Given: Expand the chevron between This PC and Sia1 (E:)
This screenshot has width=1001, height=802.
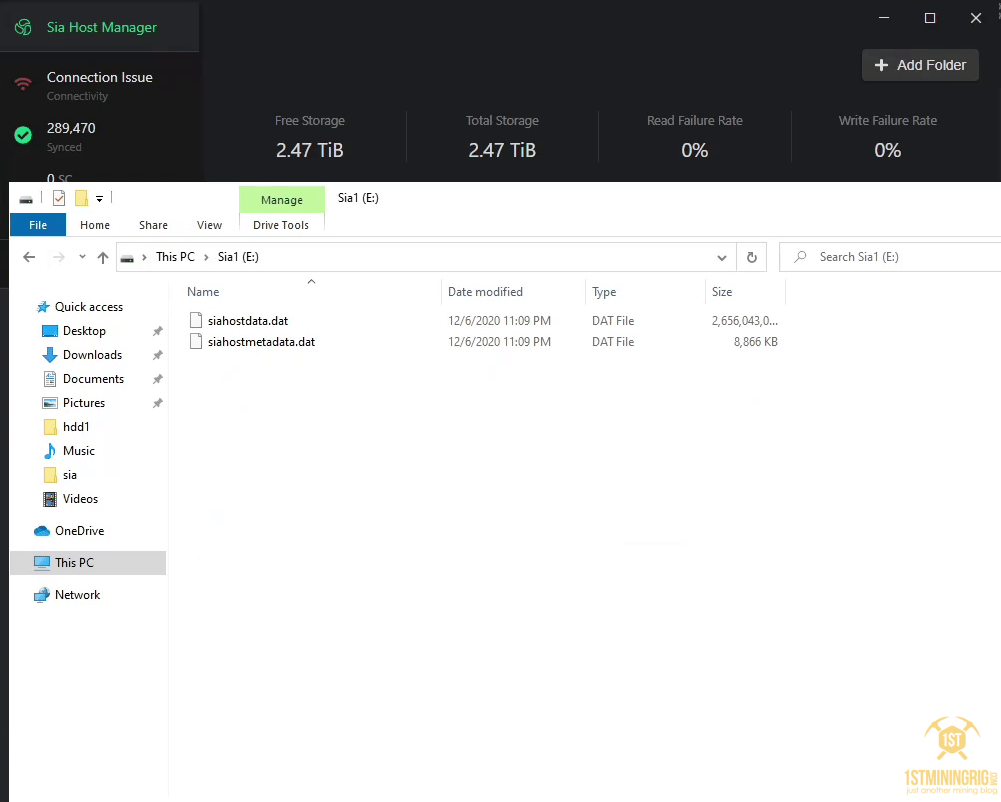Looking at the screenshot, I should (x=206, y=257).
